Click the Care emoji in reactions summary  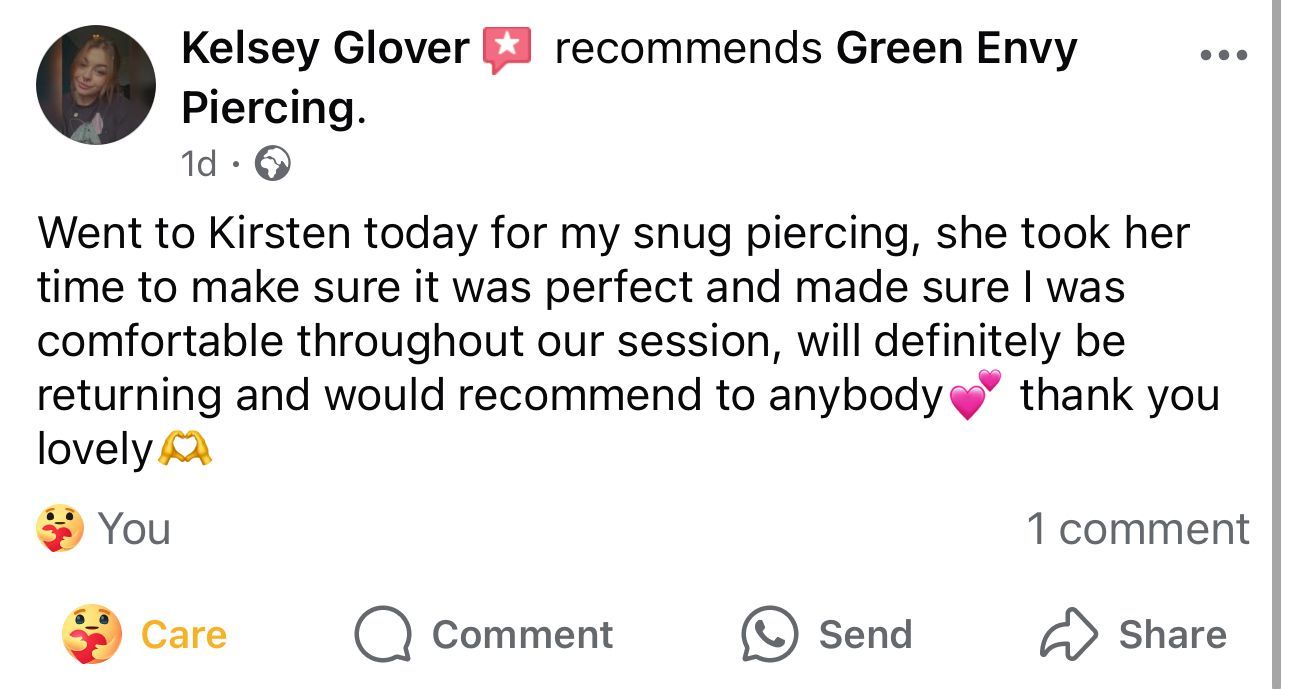pyautogui.click(x=60, y=529)
